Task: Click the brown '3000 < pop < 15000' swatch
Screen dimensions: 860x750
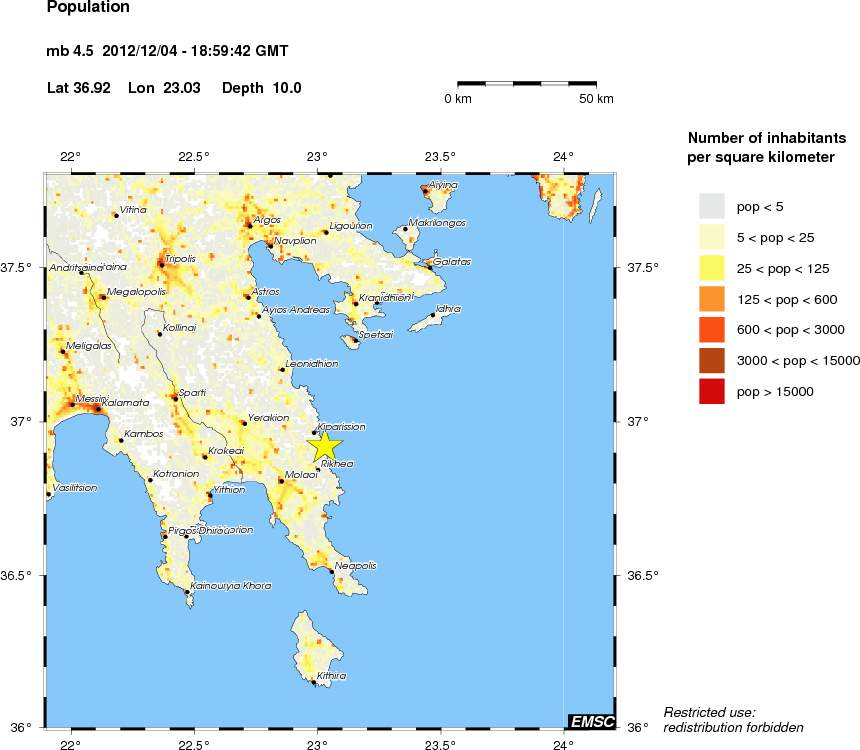Action: click(711, 360)
